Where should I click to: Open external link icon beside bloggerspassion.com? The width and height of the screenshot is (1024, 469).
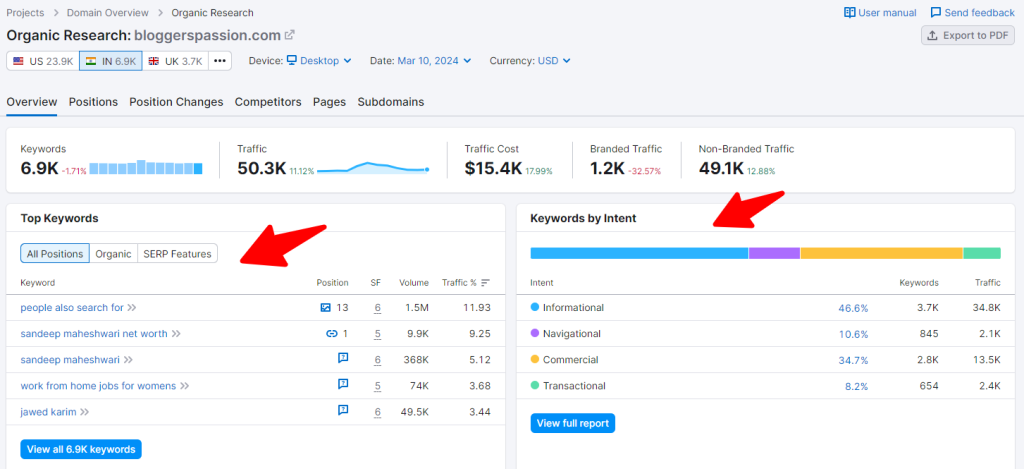click(x=290, y=35)
